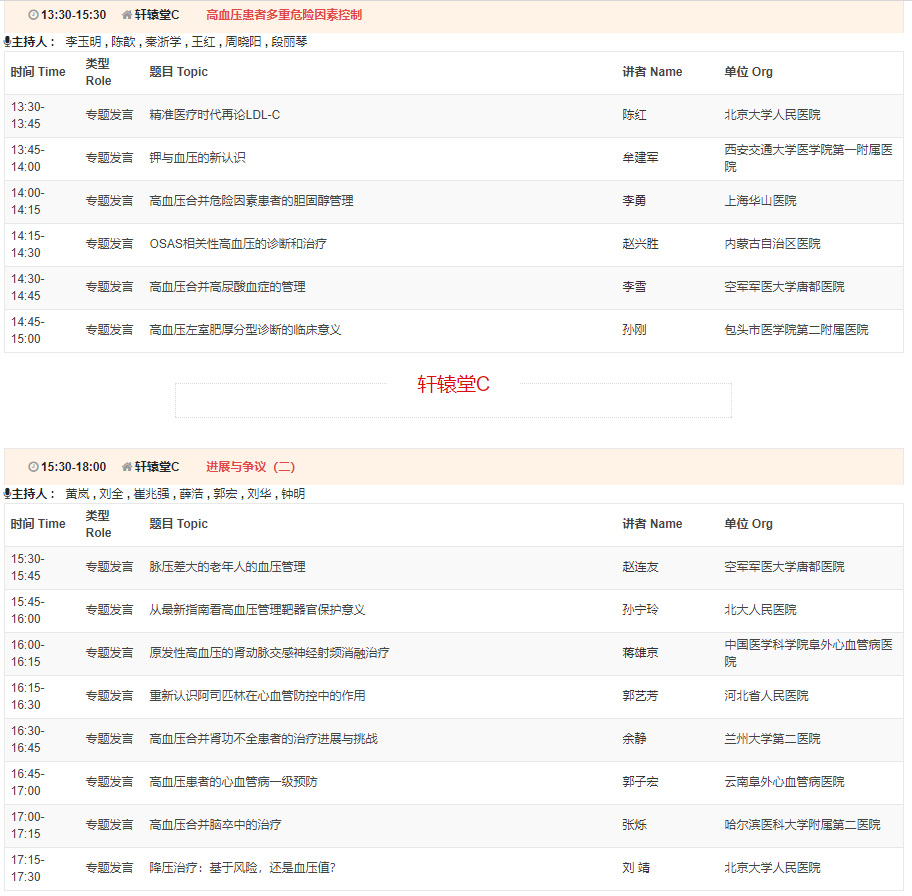The height and width of the screenshot is (896, 912).
Task: Click the clock icon beside 15:30-18:00
Action: 34,467
